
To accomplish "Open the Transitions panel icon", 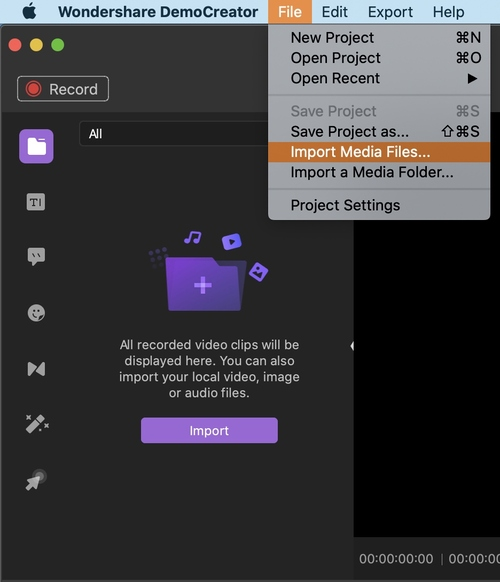I will point(36,369).
